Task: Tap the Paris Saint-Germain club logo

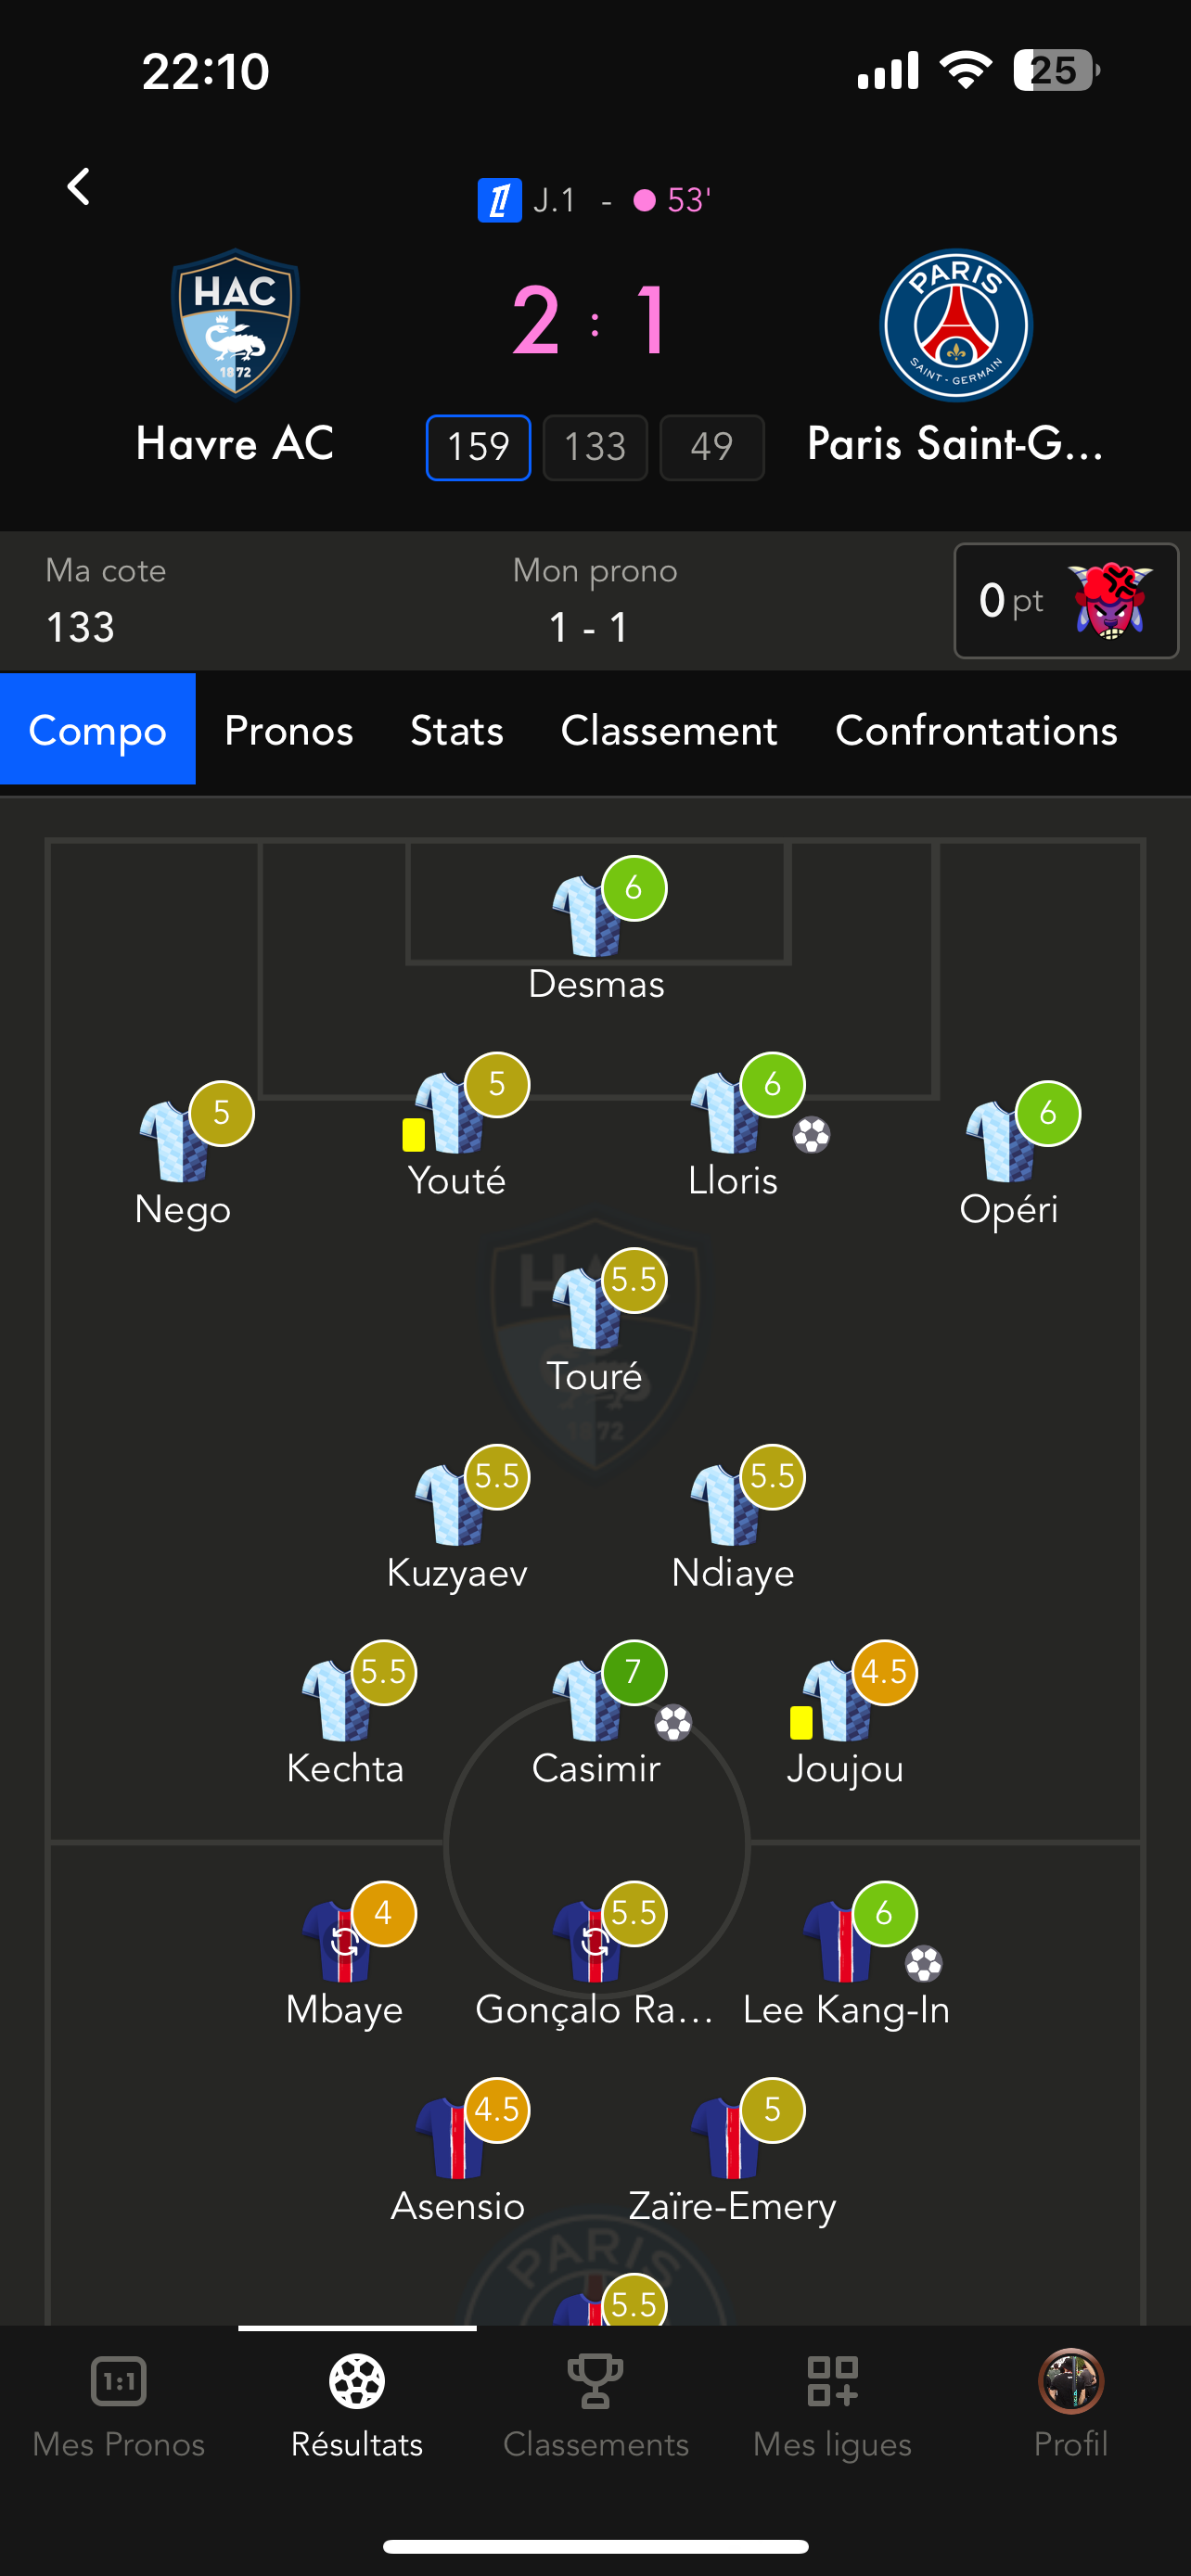Action: pos(955,325)
